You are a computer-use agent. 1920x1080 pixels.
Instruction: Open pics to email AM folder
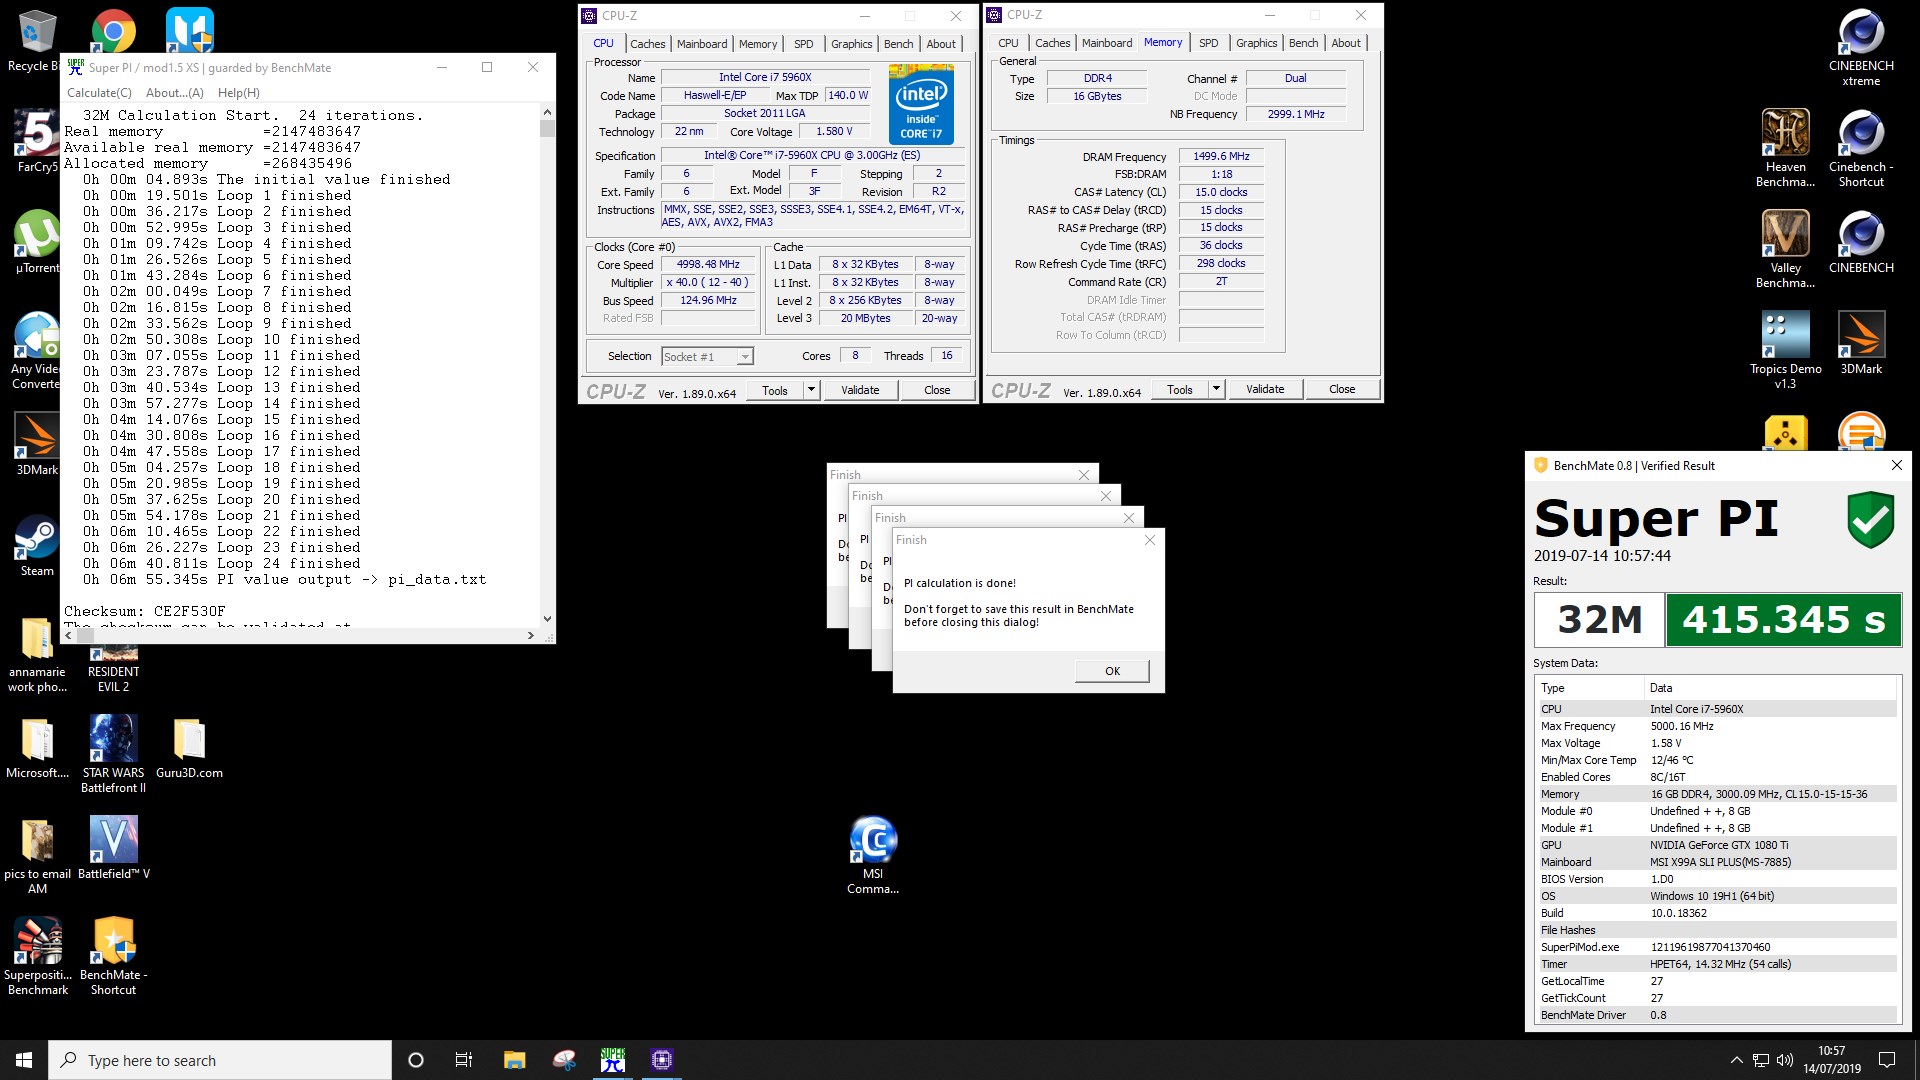click(37, 855)
